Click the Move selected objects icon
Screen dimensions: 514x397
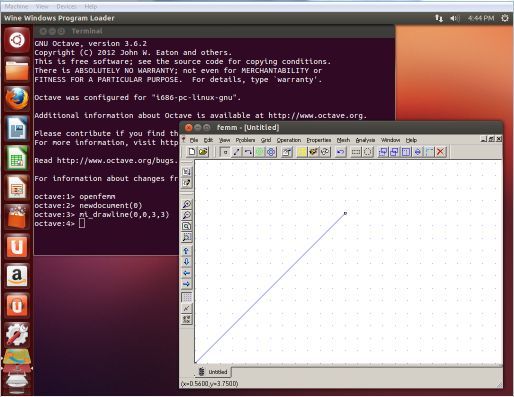click(x=383, y=152)
